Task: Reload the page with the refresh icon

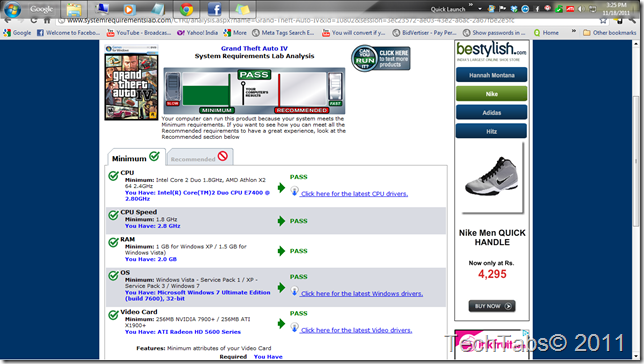Action: [34, 20]
